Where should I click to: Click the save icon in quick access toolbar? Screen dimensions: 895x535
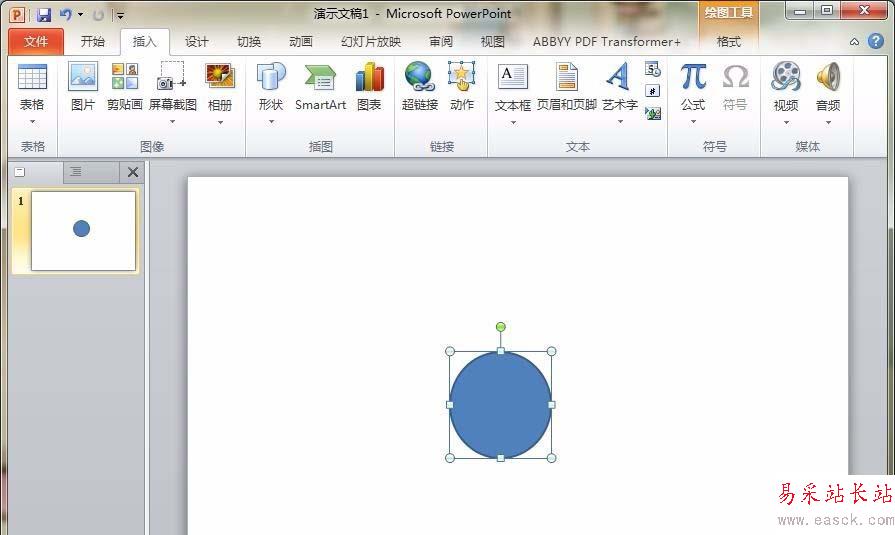(x=43, y=15)
